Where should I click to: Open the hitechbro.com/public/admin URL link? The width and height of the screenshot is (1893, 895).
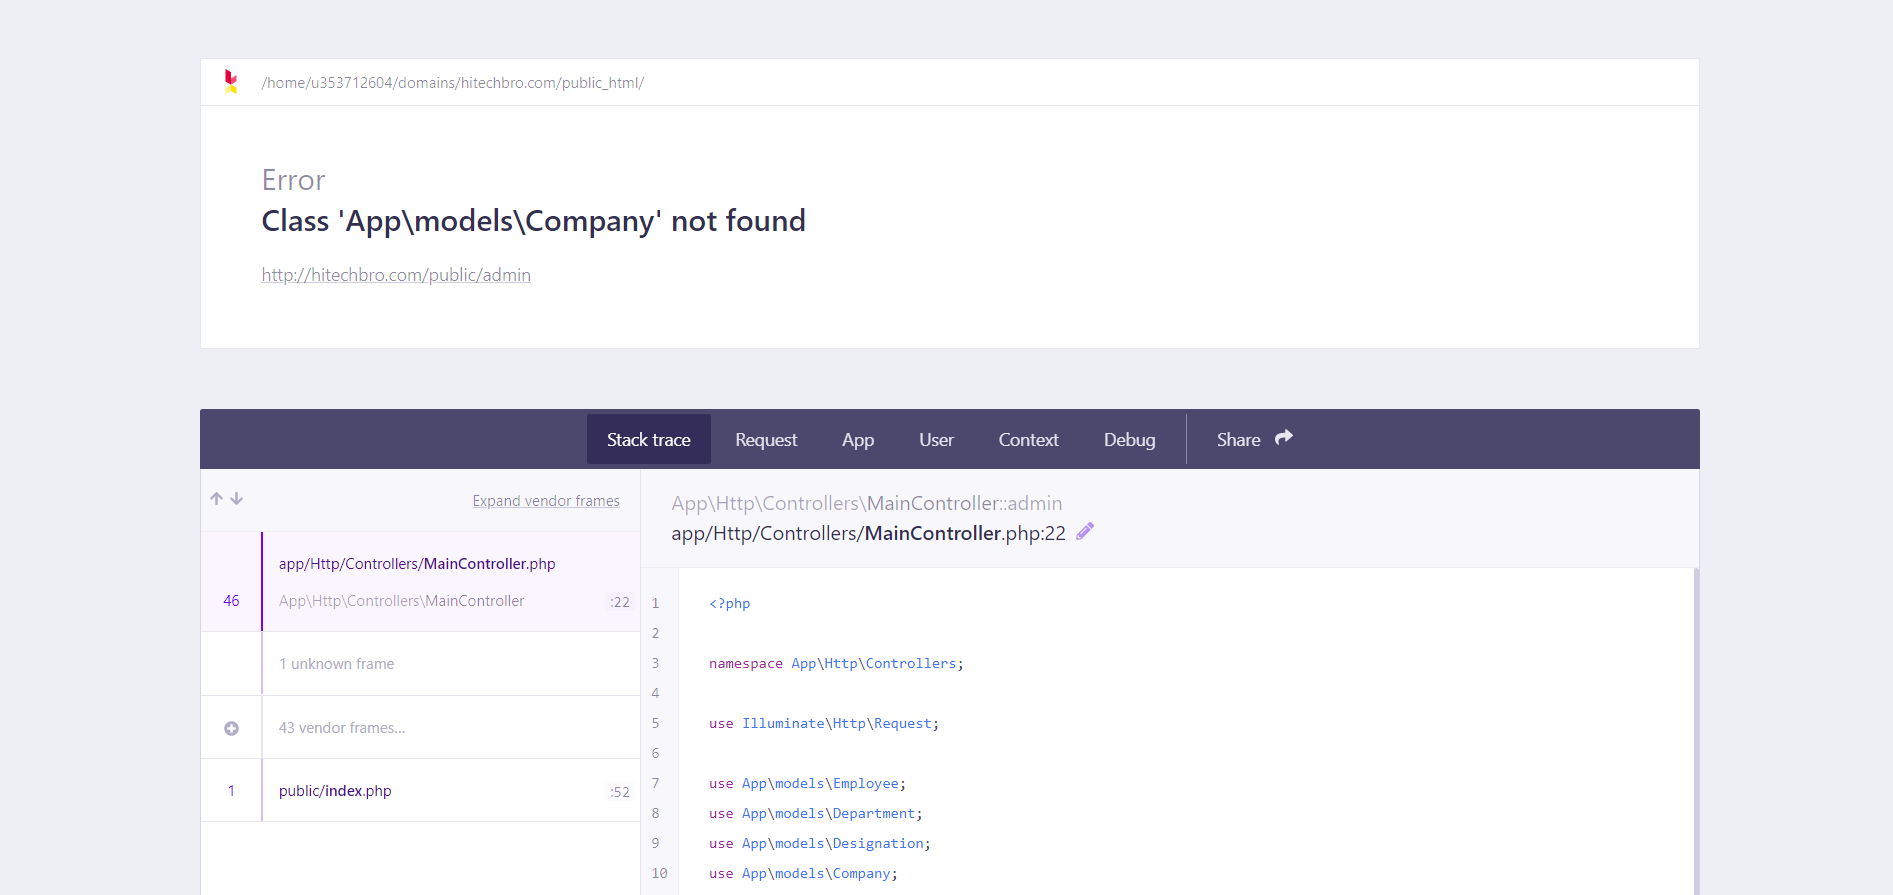pos(396,275)
